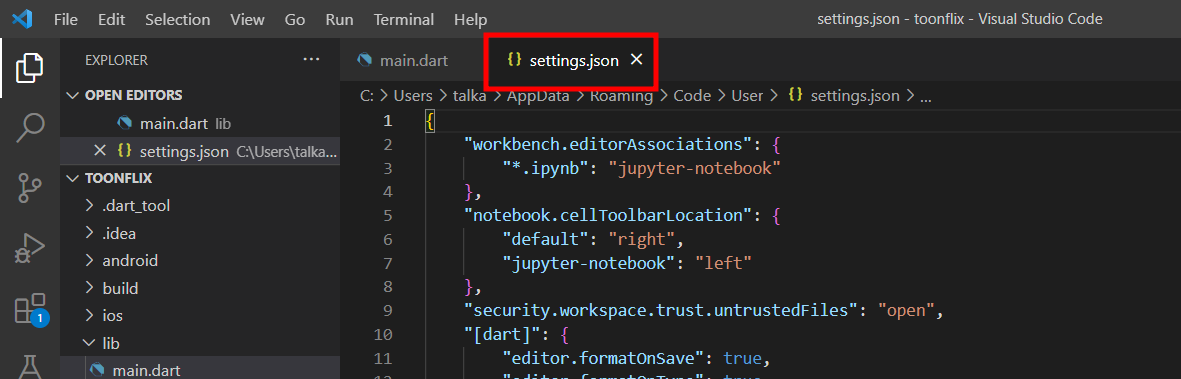Open the View menu
Image resolution: width=1181 pixels, height=379 pixels.
[247, 20]
